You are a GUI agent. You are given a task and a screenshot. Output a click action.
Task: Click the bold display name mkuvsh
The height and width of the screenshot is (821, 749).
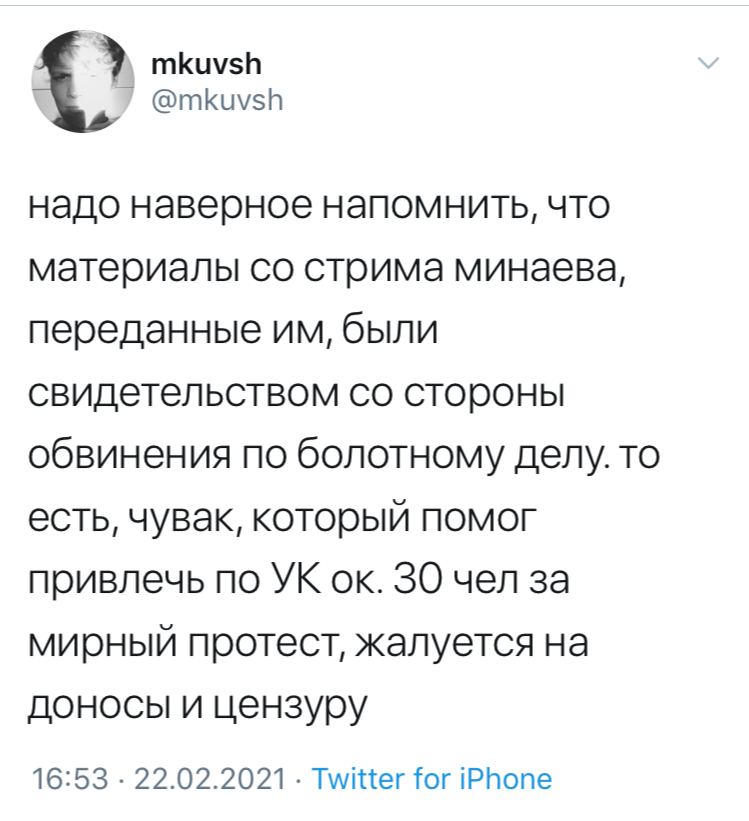click(x=210, y=65)
